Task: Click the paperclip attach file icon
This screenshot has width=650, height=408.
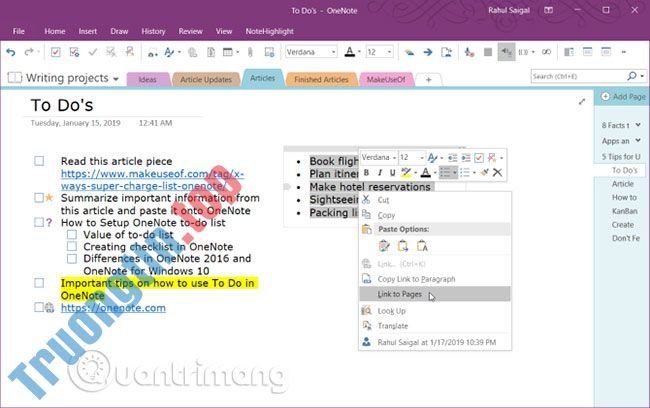Action: [x=250, y=52]
